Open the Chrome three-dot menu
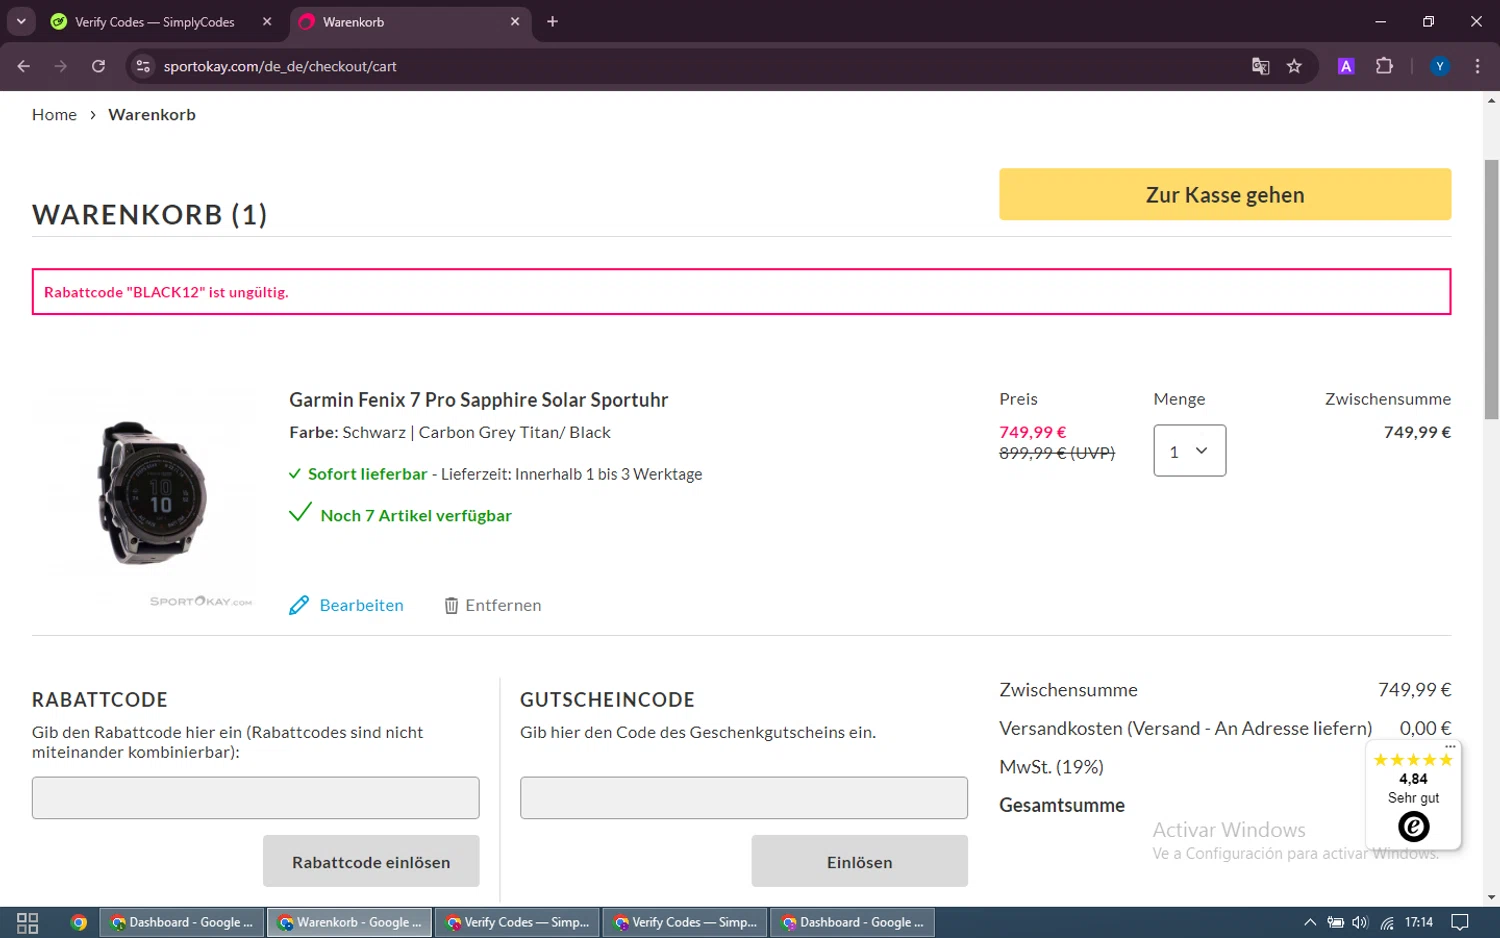Screen dimensions: 1500x938 [1477, 66]
